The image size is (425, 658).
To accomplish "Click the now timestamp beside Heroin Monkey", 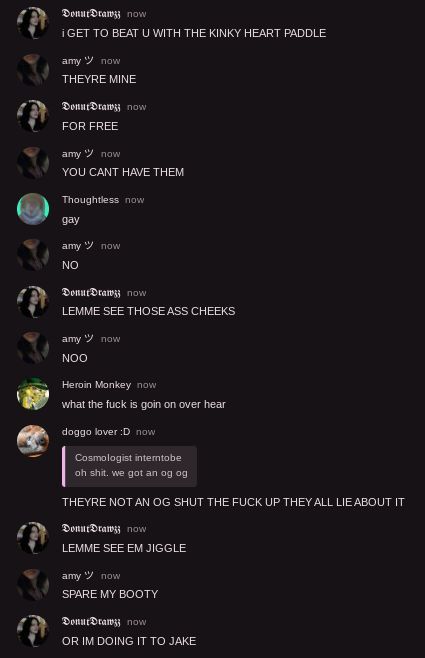I will point(146,385).
